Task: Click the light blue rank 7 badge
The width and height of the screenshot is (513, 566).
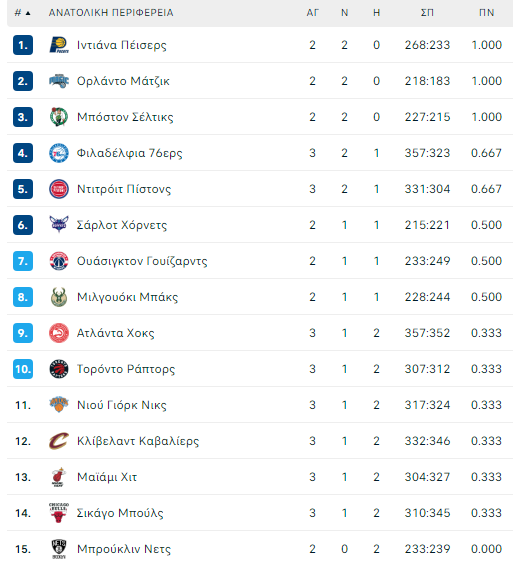Action: coord(23,261)
